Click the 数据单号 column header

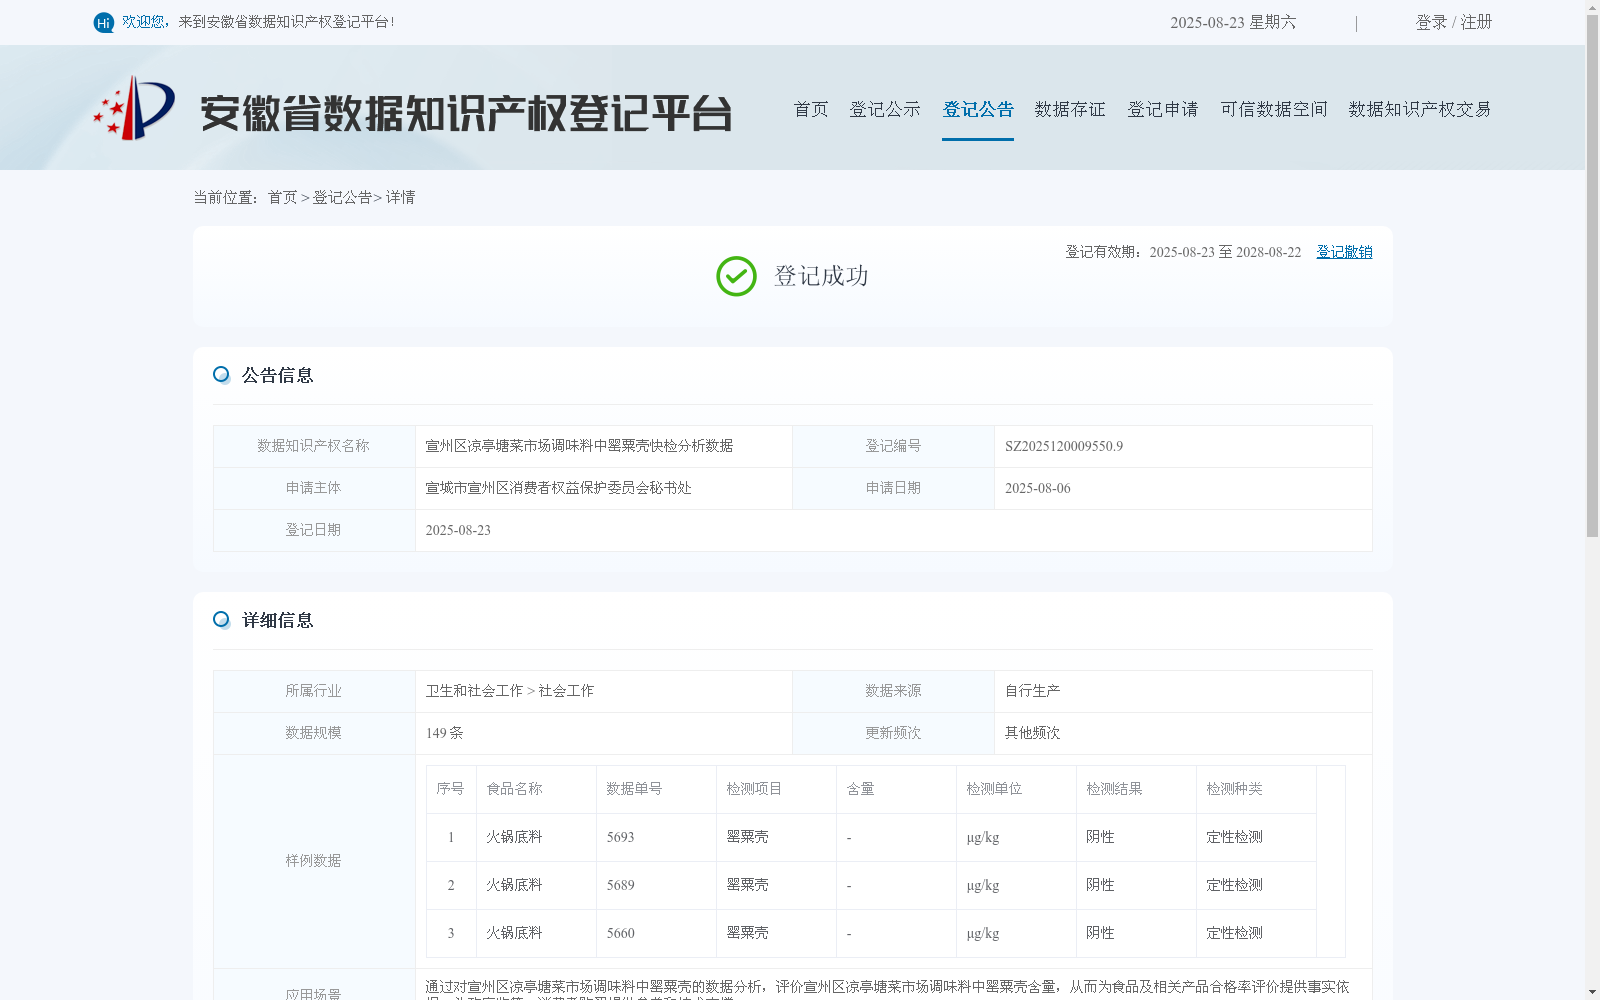[x=634, y=789]
